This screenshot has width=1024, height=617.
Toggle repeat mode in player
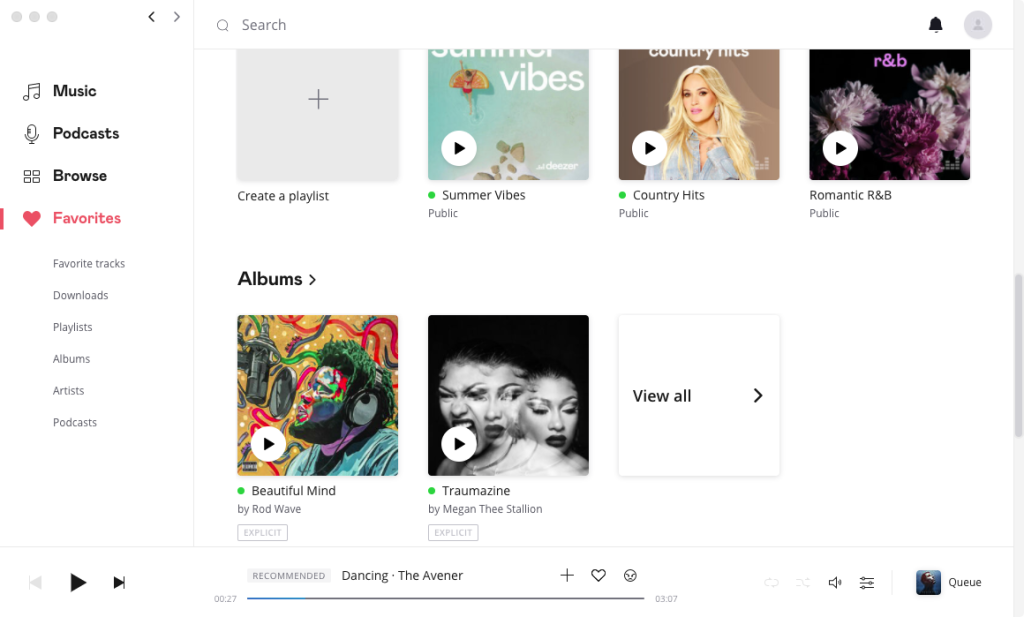click(x=771, y=582)
